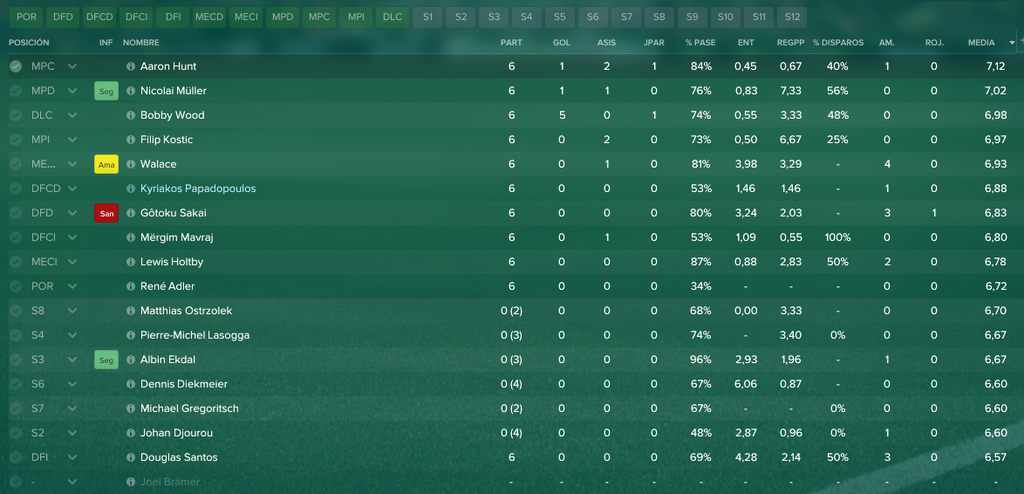Open position dropdown on S8 Matthias Ostrzolek row
Viewport: 1024px width, 494px height.
click(72, 311)
